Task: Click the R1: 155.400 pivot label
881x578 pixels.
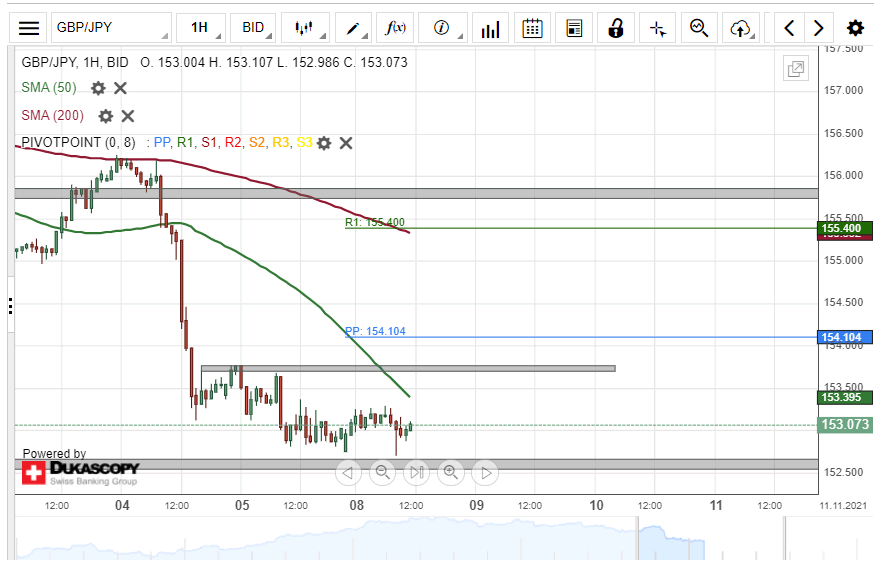Action: [375, 222]
